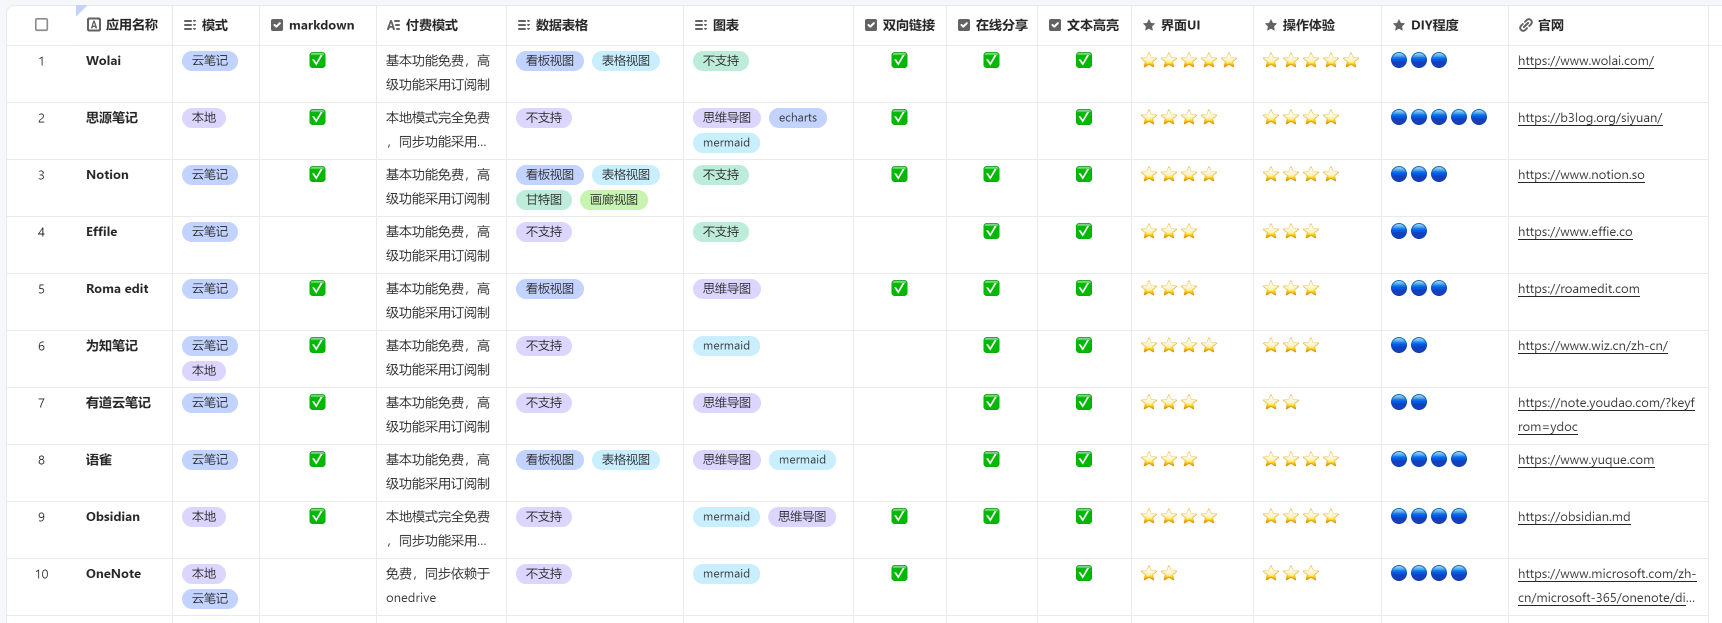
Task: Click the star icon in DIY程度 header
Action: (1399, 25)
